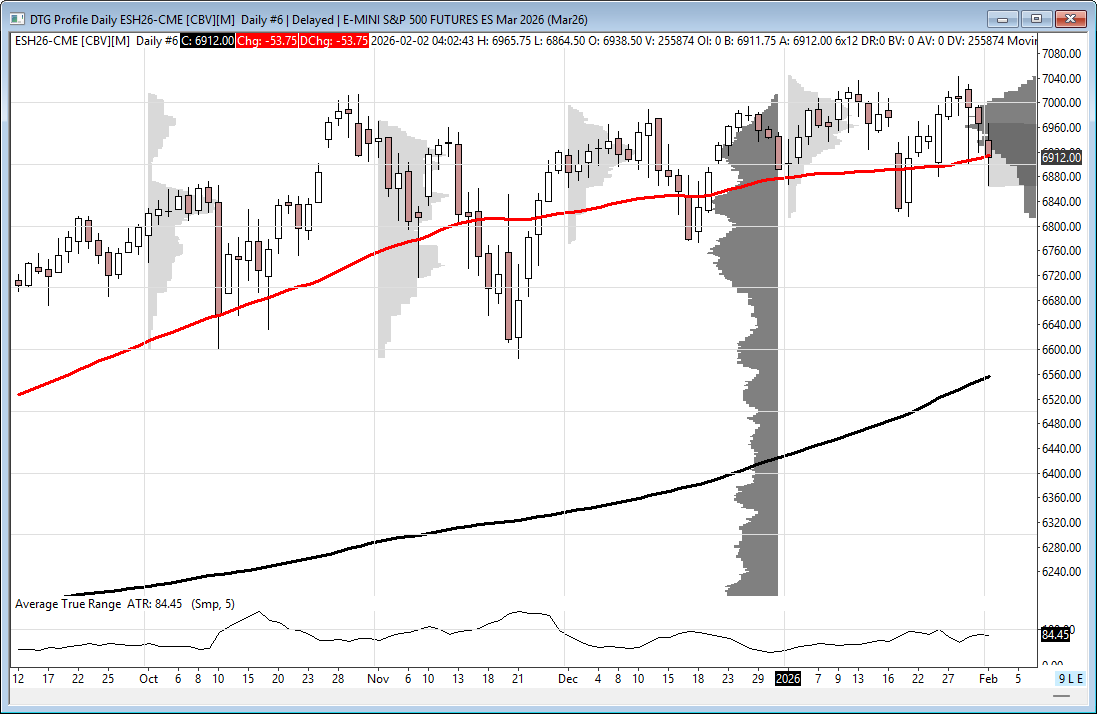Image resolution: width=1097 pixels, height=714 pixels.
Task: Click the 84.45 ATR value marker
Action: (x=1055, y=634)
